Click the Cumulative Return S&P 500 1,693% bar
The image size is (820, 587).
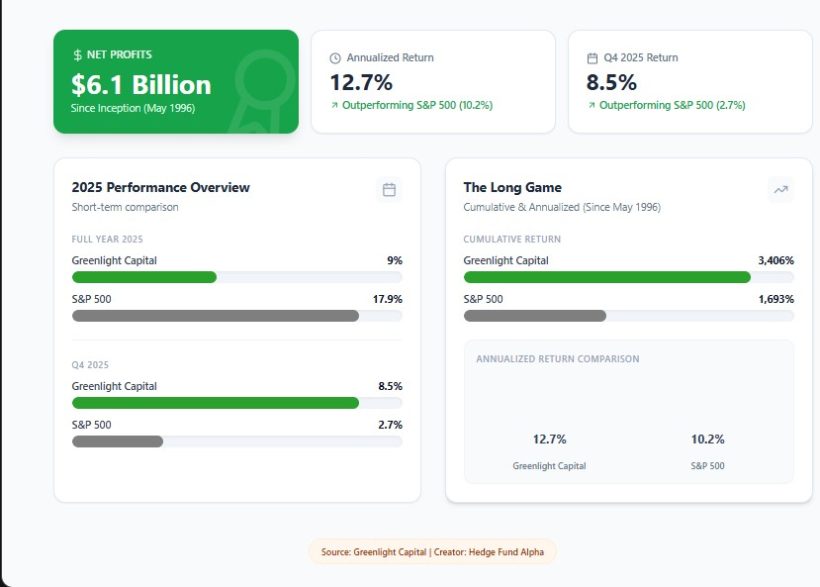[535, 316]
